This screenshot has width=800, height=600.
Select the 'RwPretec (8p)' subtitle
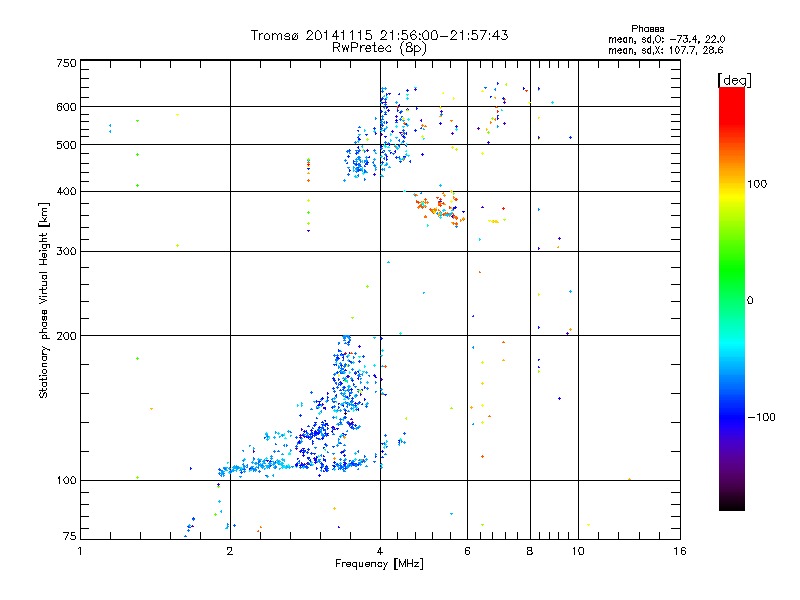click(x=379, y=48)
